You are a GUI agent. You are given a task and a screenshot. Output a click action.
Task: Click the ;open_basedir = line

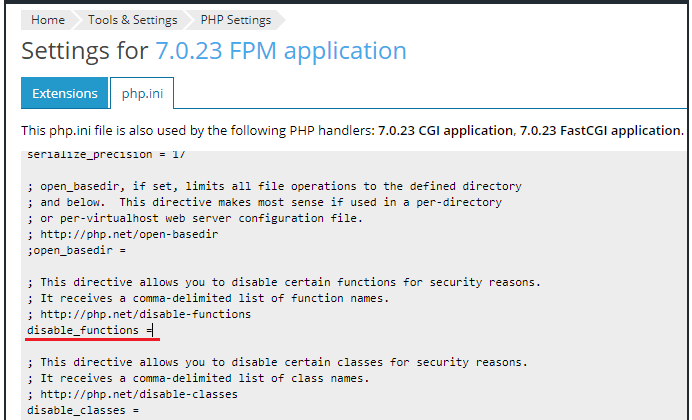coord(76,250)
